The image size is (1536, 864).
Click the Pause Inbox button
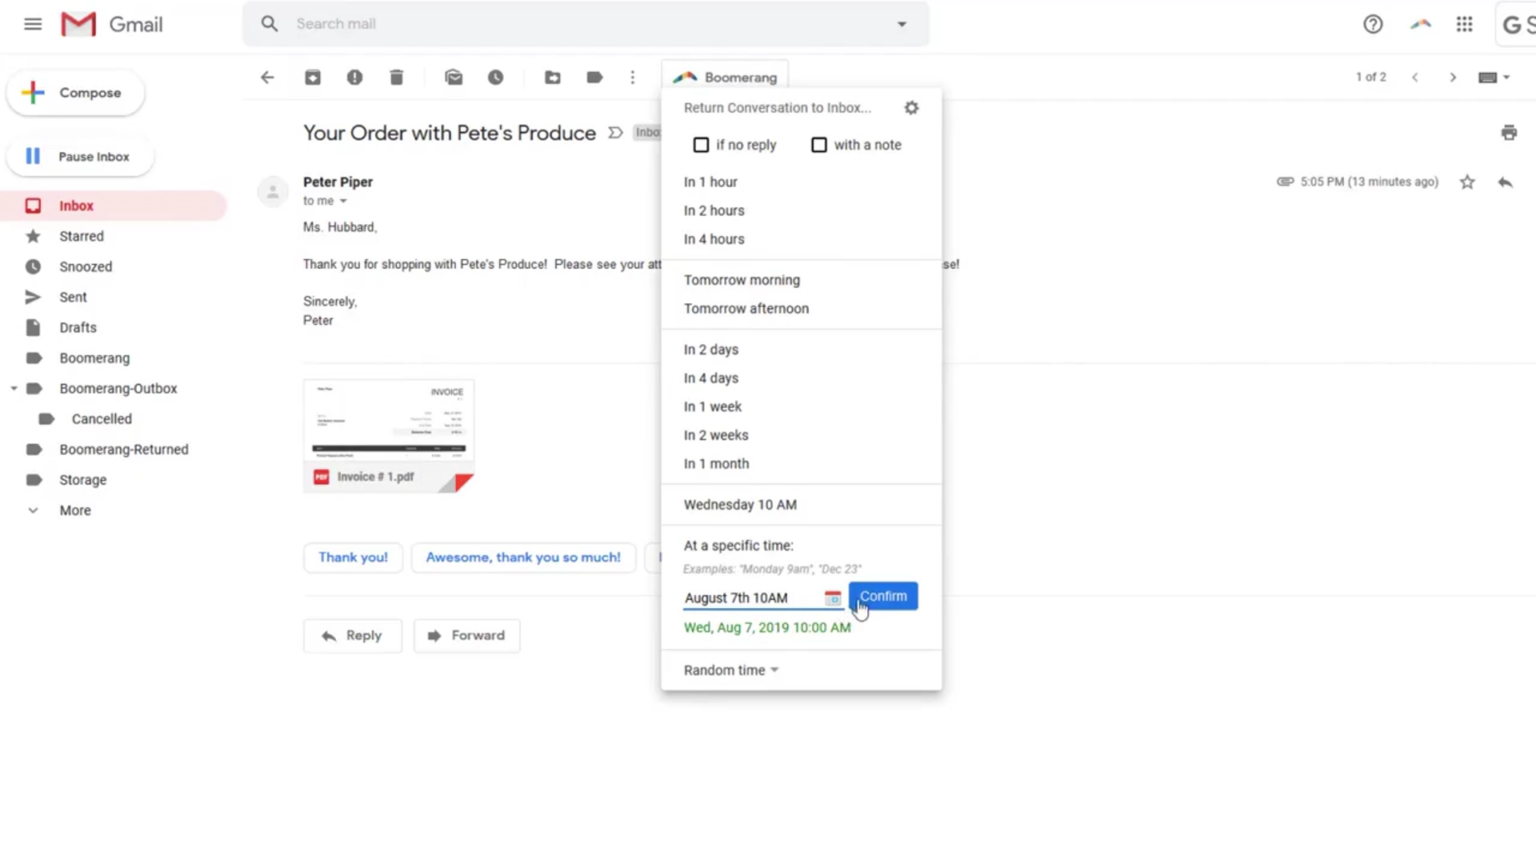click(x=80, y=156)
